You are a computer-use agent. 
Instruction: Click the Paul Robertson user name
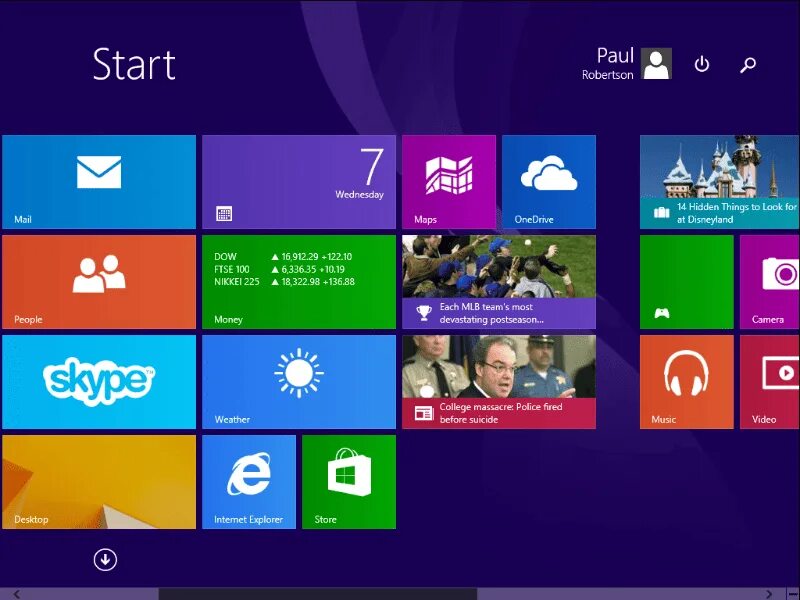[608, 64]
